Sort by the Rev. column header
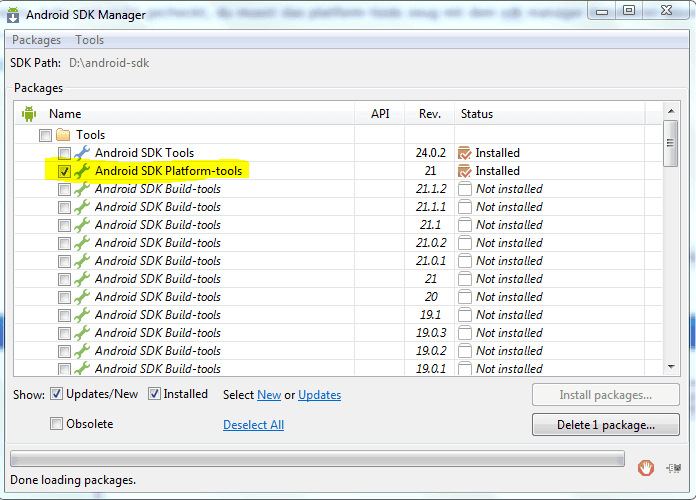 pyautogui.click(x=430, y=114)
